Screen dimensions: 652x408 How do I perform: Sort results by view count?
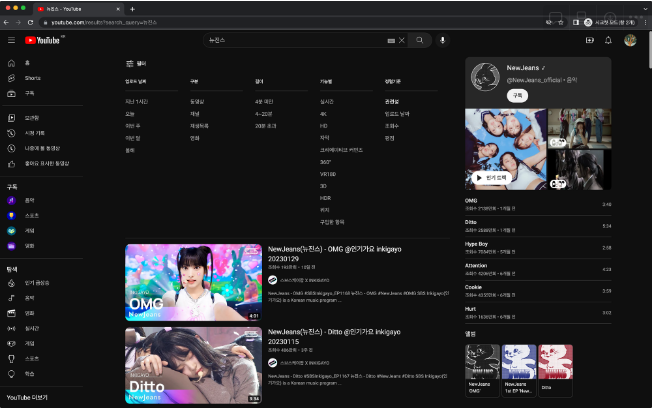click(x=391, y=126)
